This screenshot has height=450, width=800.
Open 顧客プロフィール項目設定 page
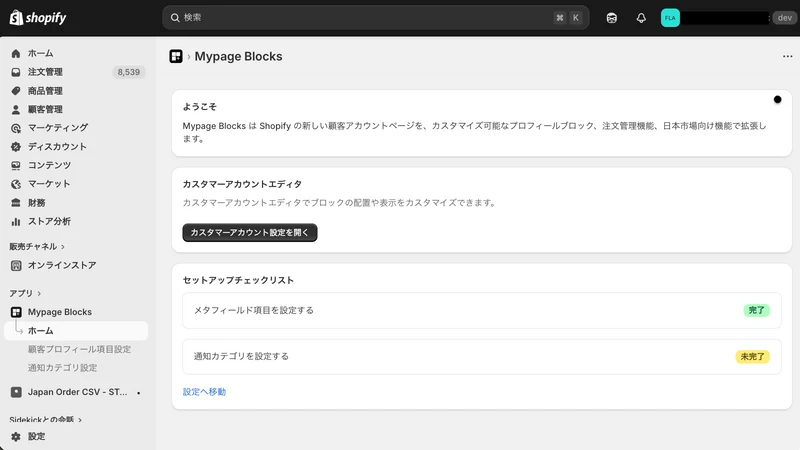coord(79,349)
